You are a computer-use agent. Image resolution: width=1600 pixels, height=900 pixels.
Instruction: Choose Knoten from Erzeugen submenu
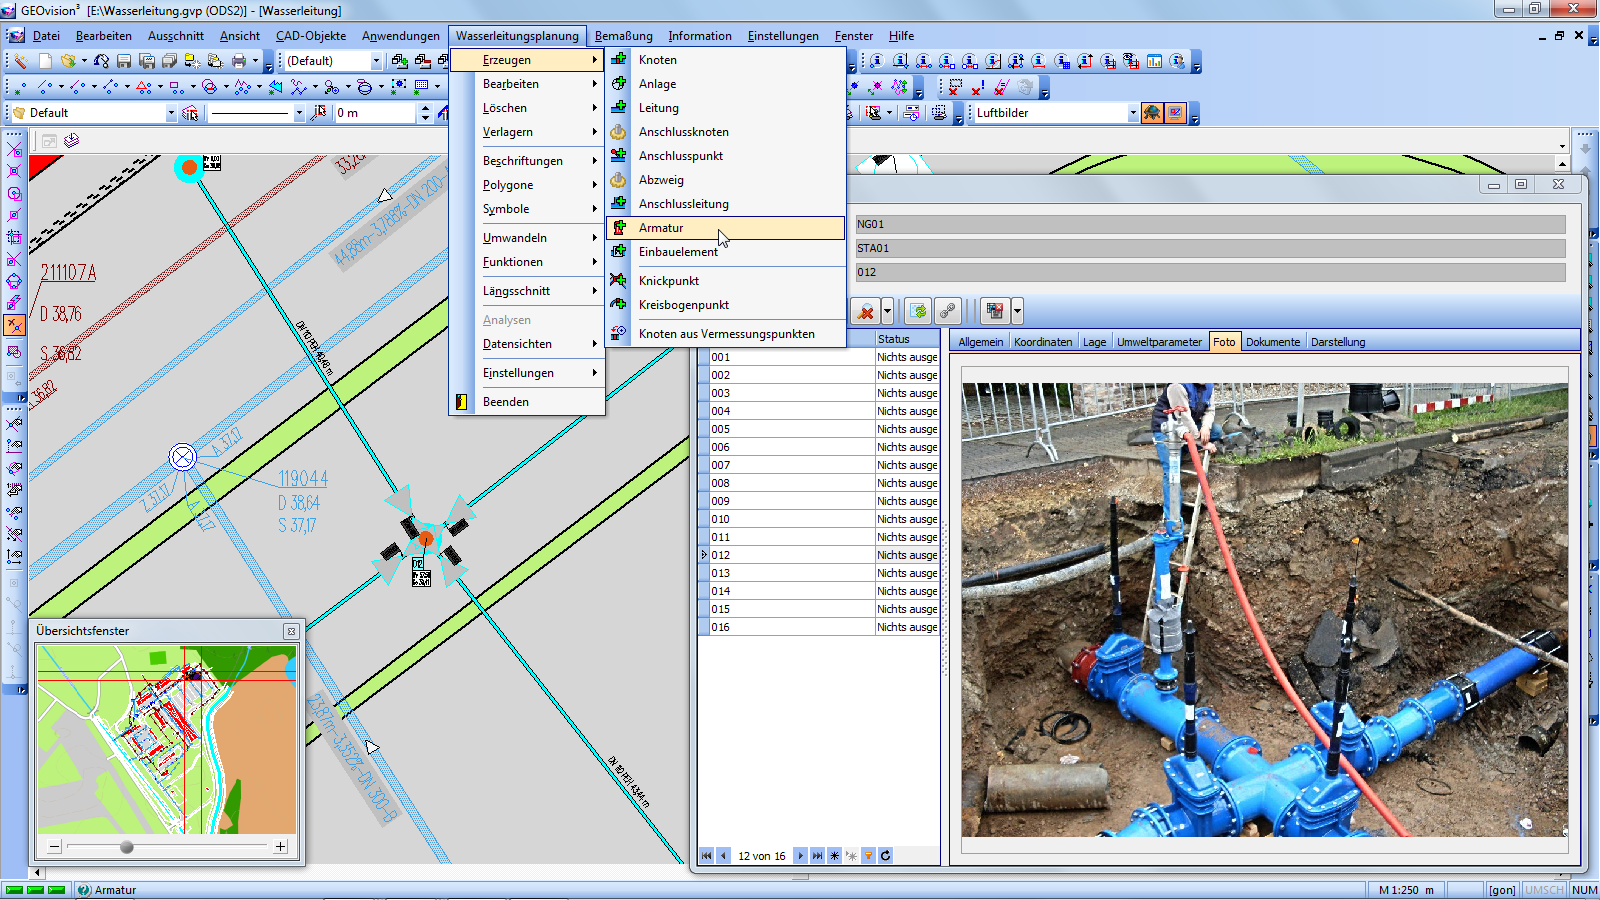tap(725, 60)
